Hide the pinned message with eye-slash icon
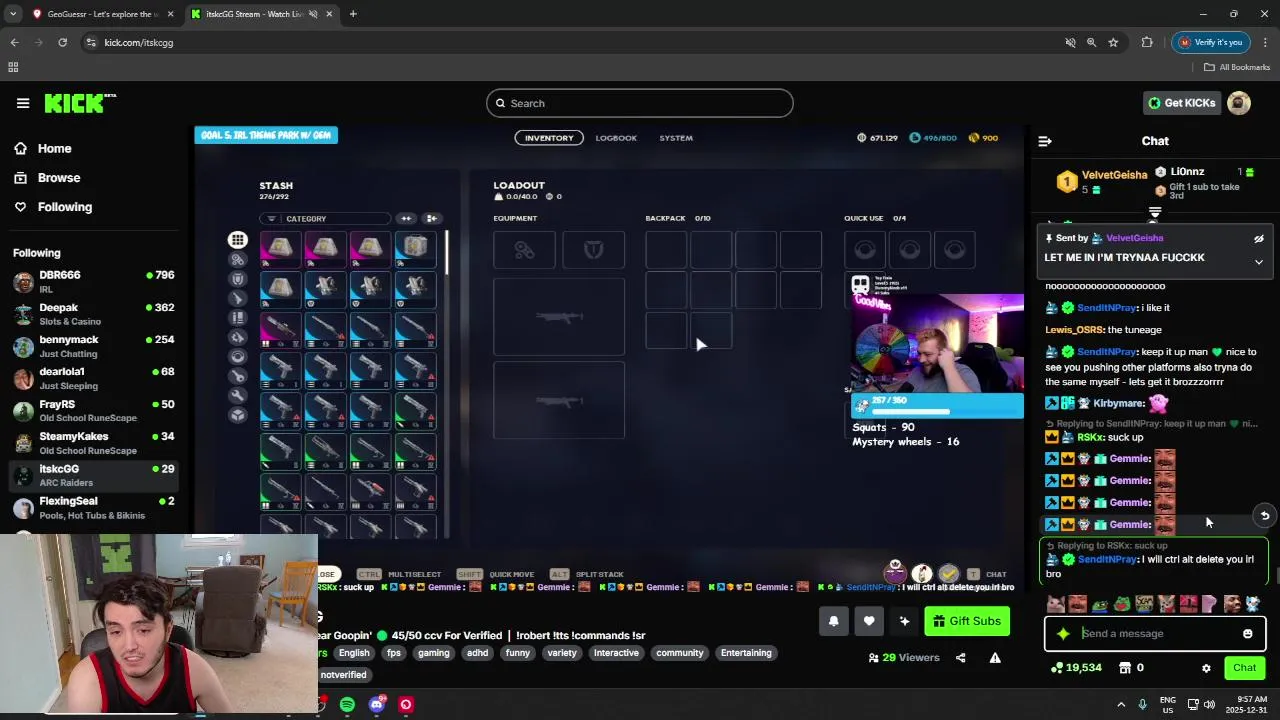The height and width of the screenshot is (720, 1280). tap(1259, 239)
